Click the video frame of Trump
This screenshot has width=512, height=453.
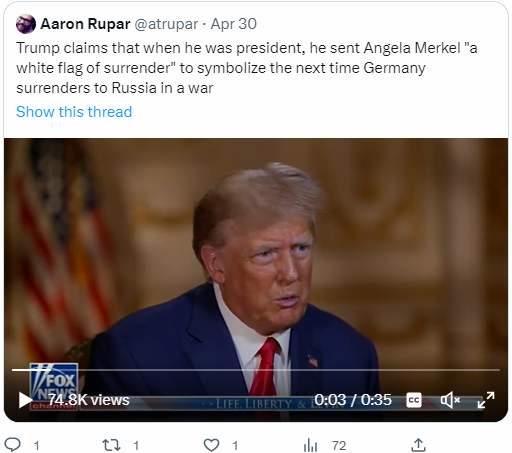256,253
